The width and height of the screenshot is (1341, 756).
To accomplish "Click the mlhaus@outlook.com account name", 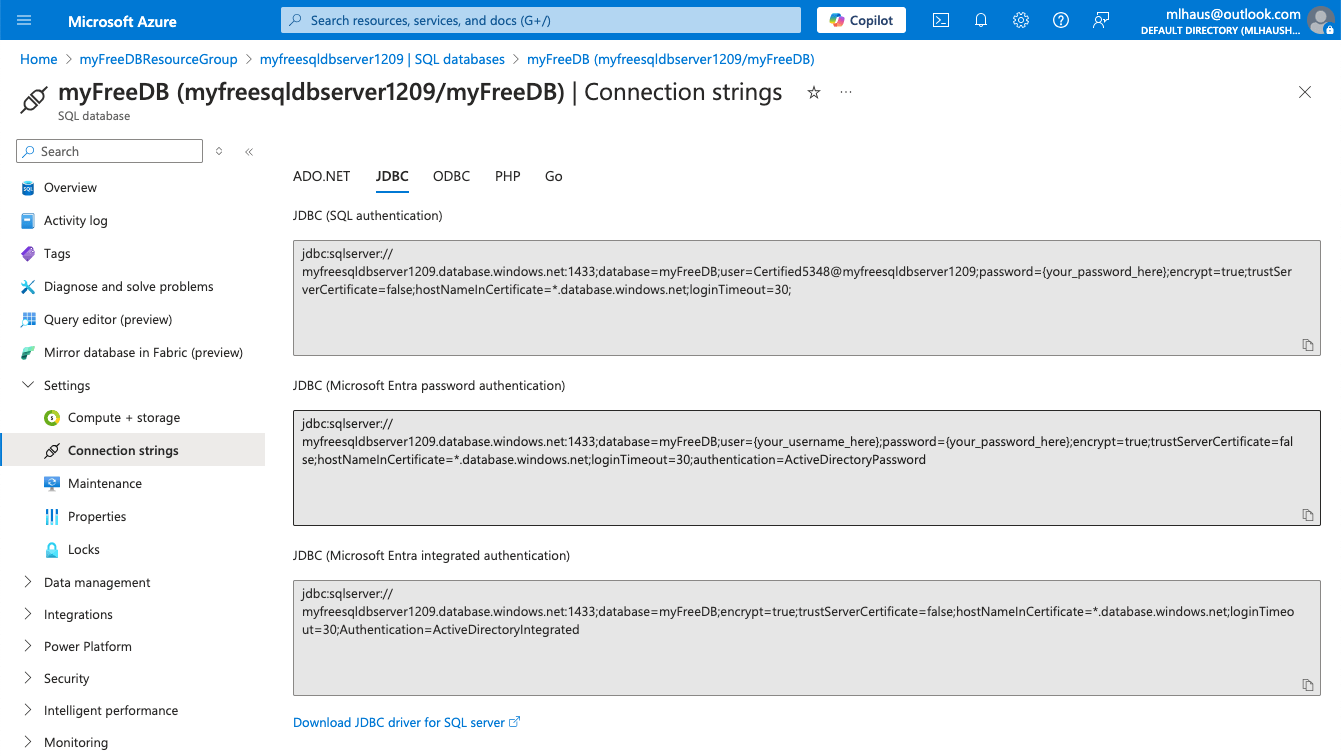I will point(1234,14).
